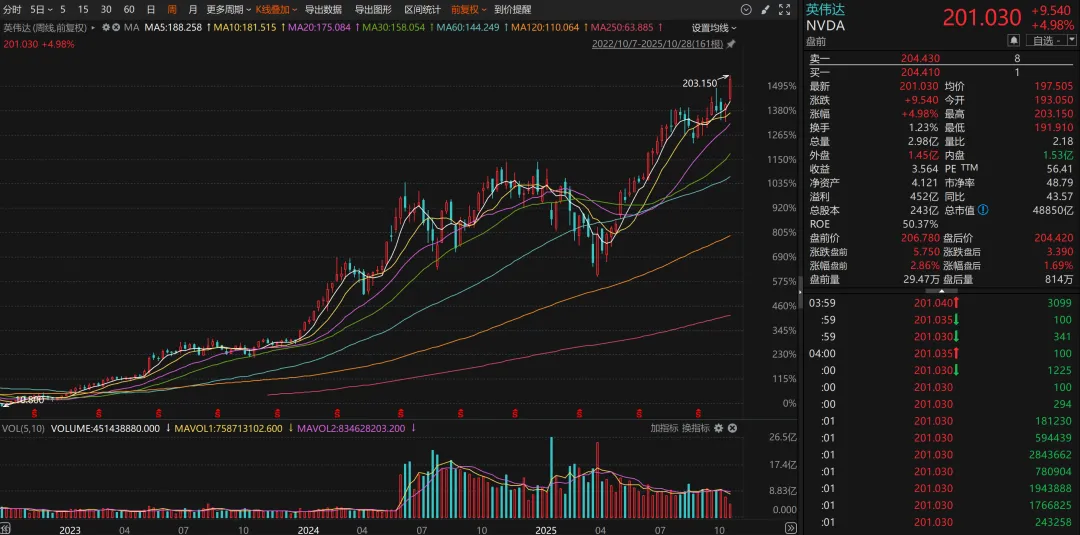Click the 英伟达 stock name
1080x535 pixels.
click(824, 10)
